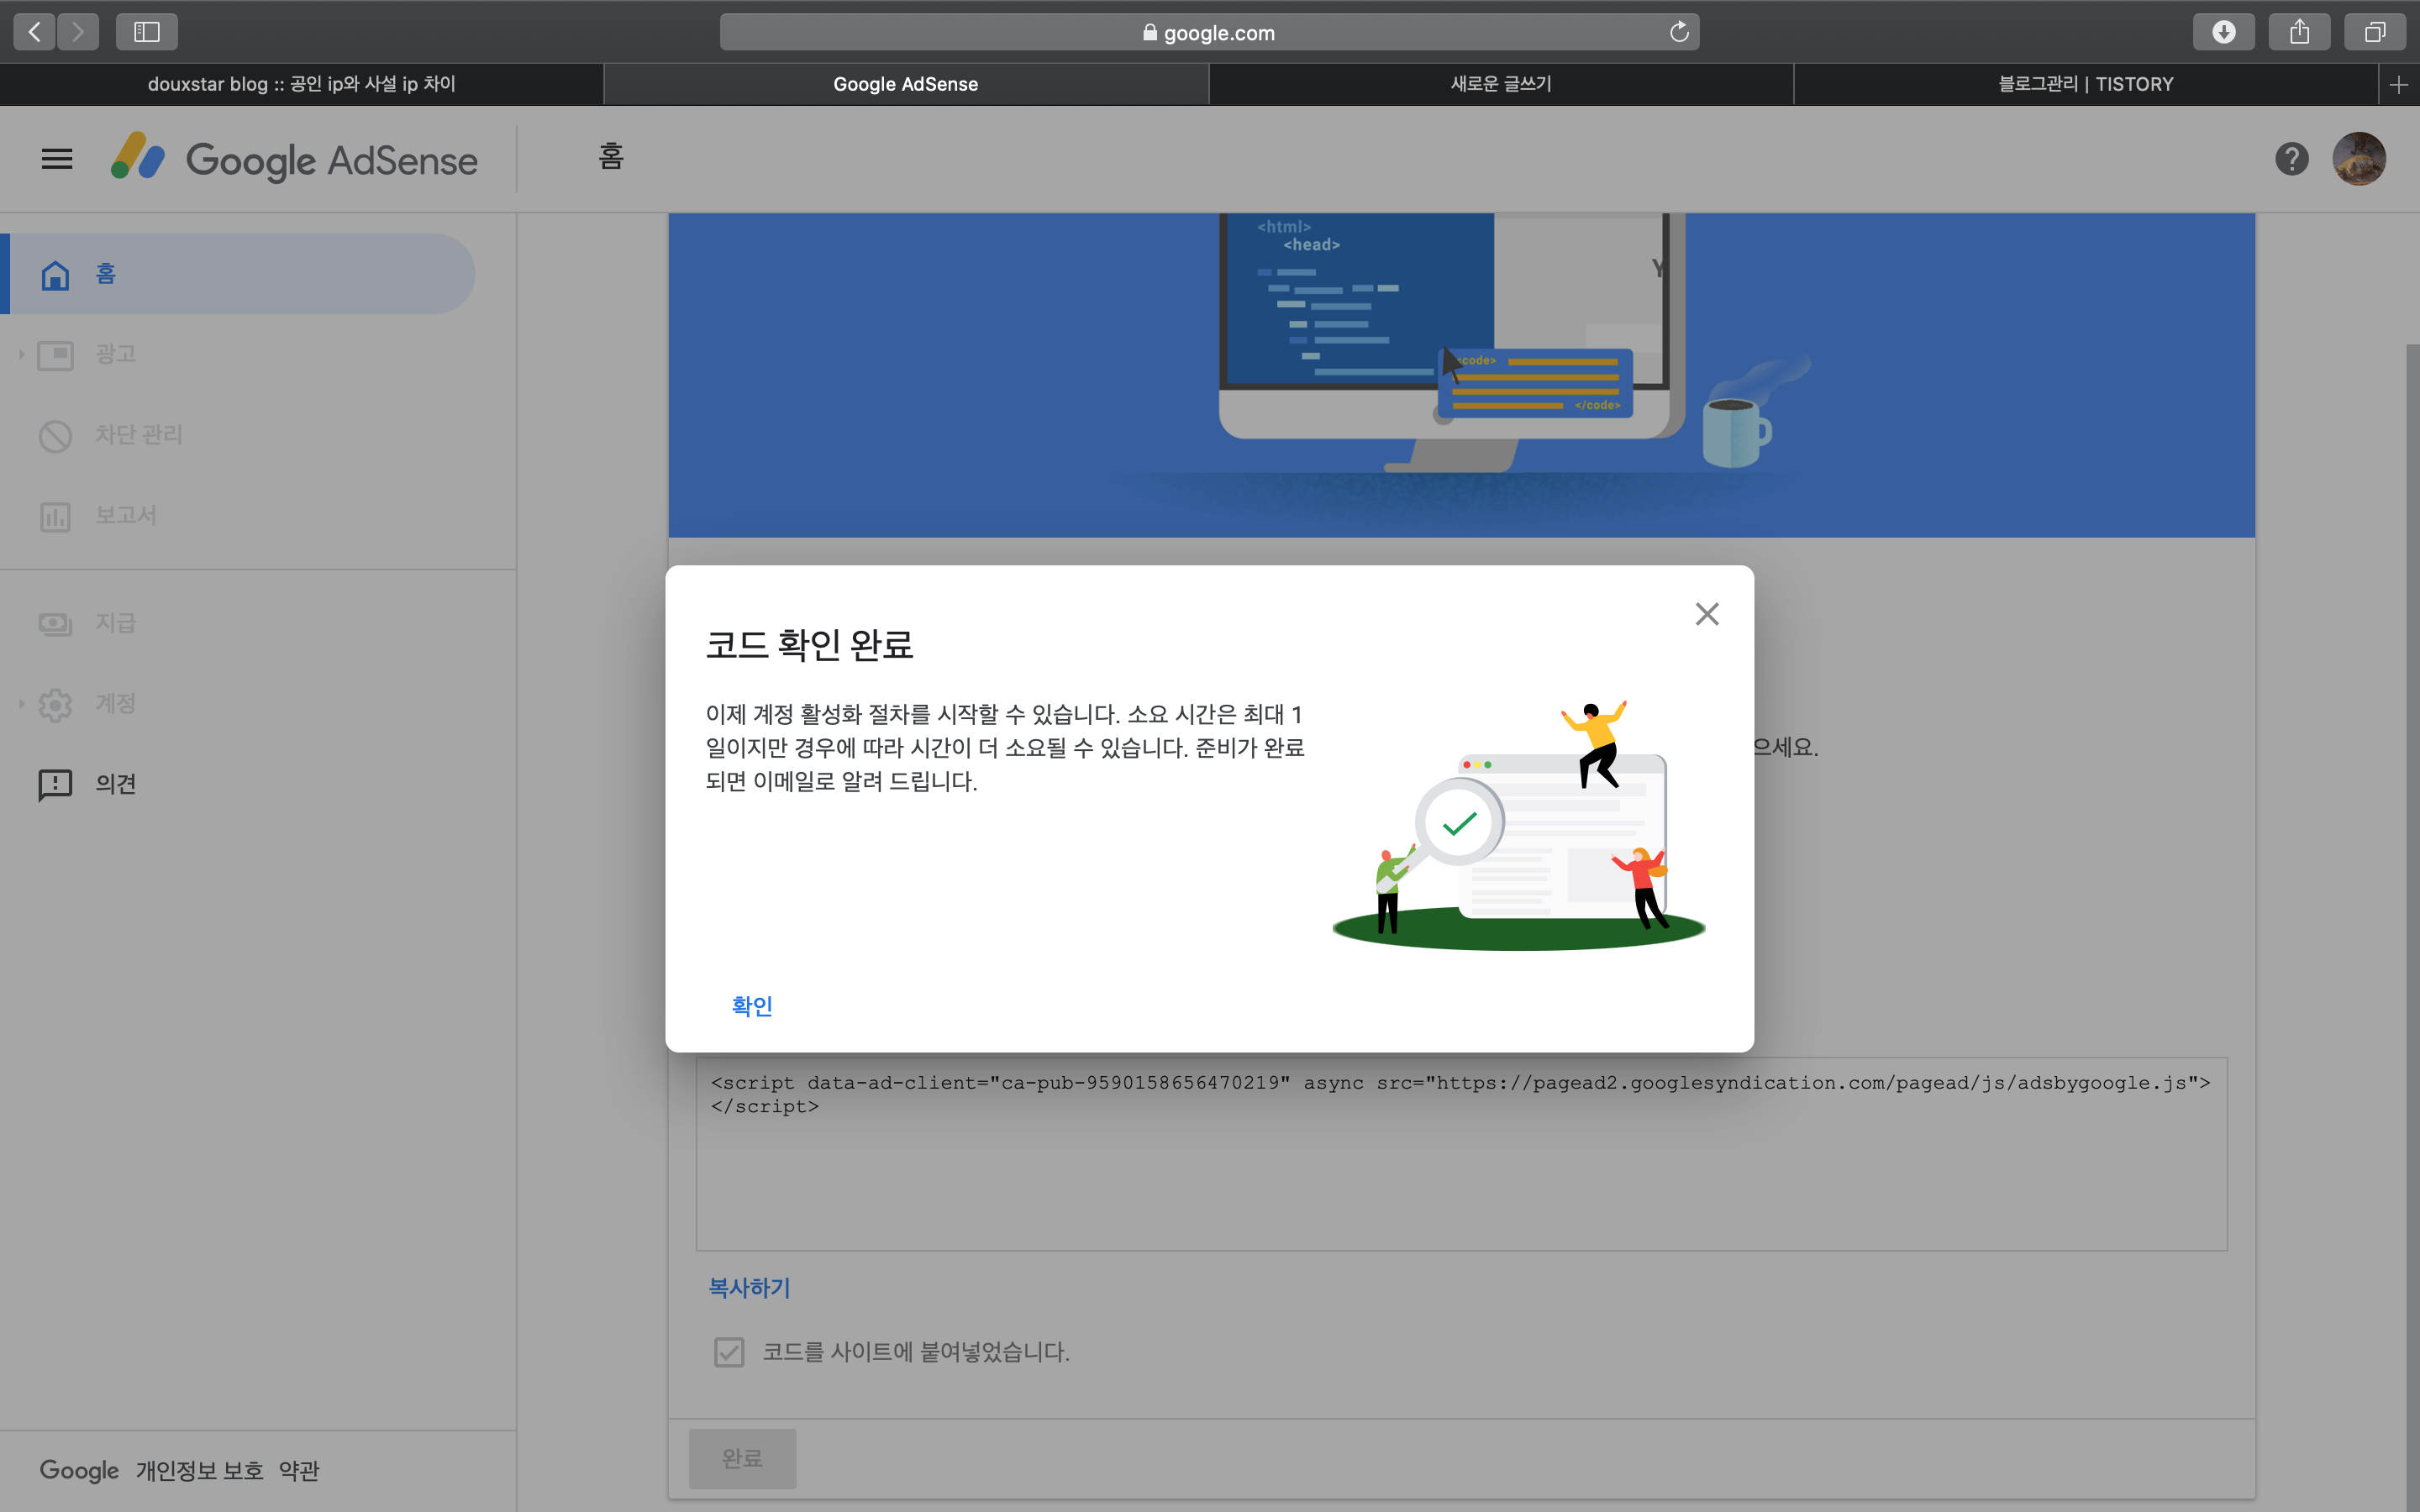Toggle the Safari sidebar button
Viewport: 2420px width, 1512px height.
[147, 32]
